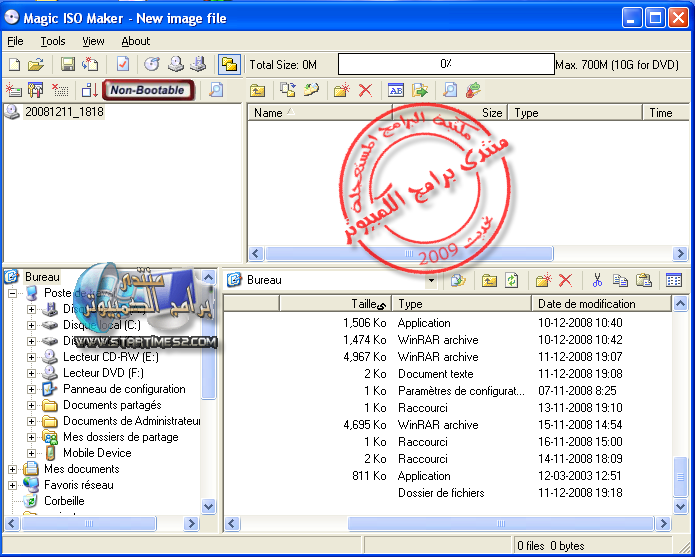Open an existing image file via the open folder icon
The height and width of the screenshot is (557, 695).
click(35, 65)
